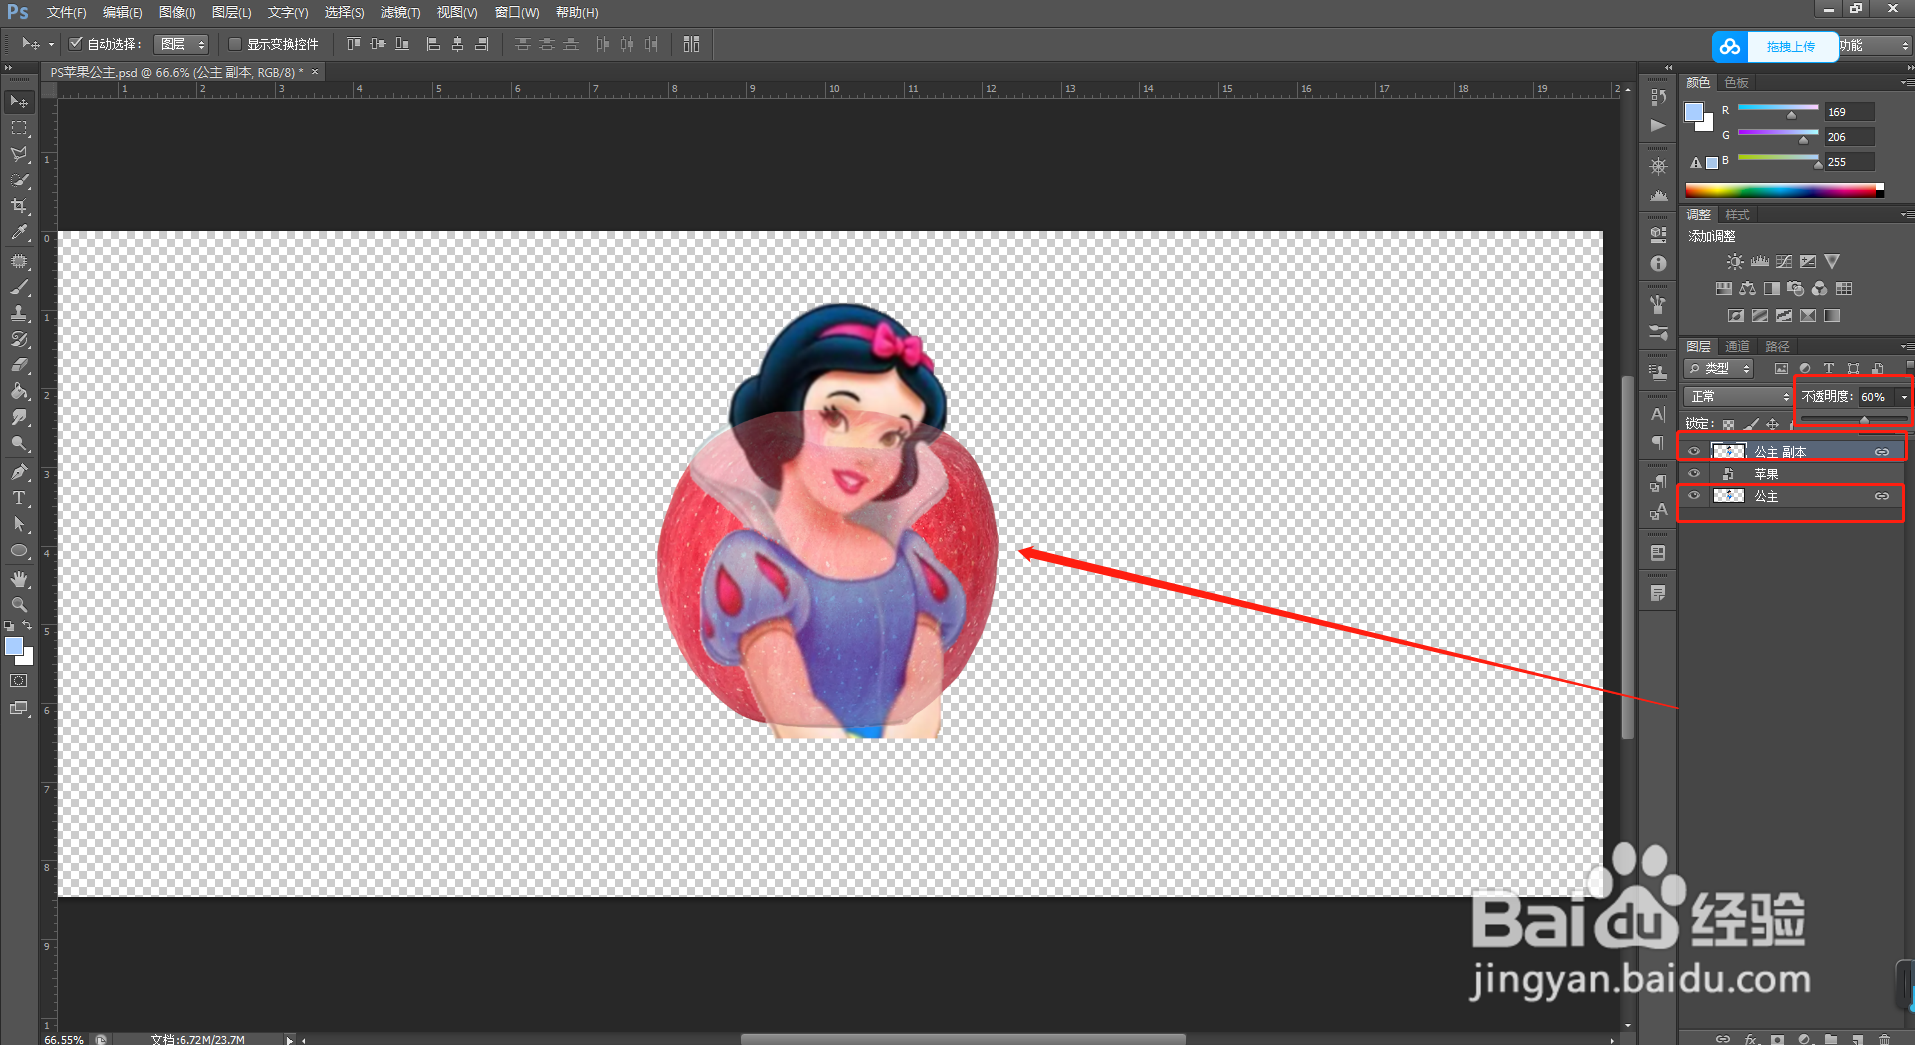Open the 文件(F) menu
This screenshot has width=1915, height=1045.
click(66, 12)
